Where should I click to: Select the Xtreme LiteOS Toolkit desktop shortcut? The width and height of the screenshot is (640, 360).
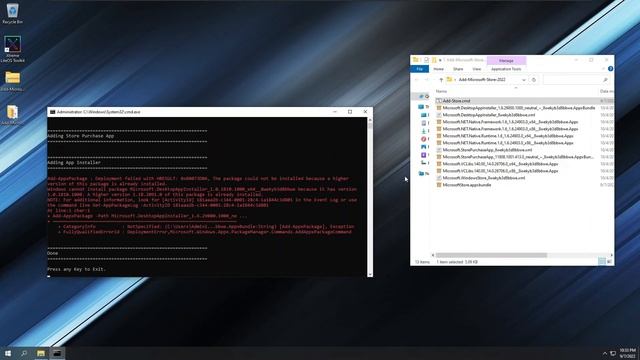pyautogui.click(x=12, y=49)
